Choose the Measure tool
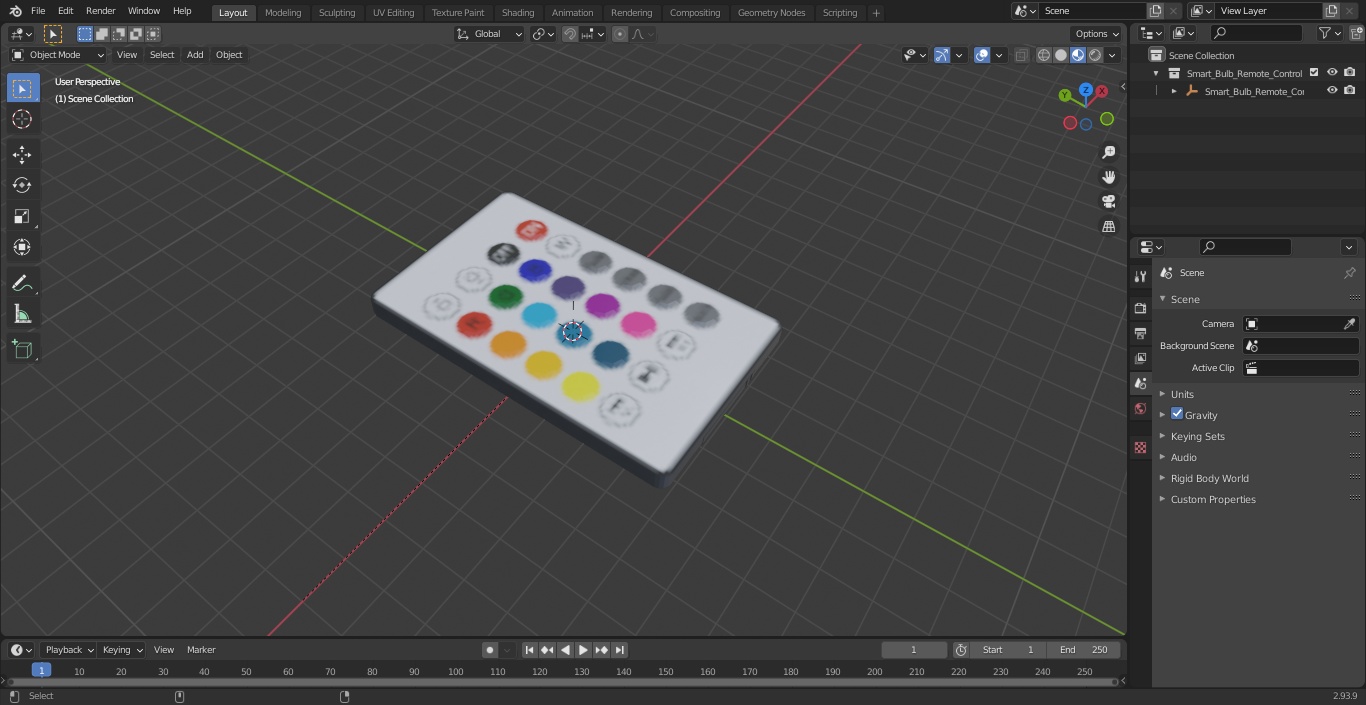Screen dimensions: 1366x705 (22, 315)
